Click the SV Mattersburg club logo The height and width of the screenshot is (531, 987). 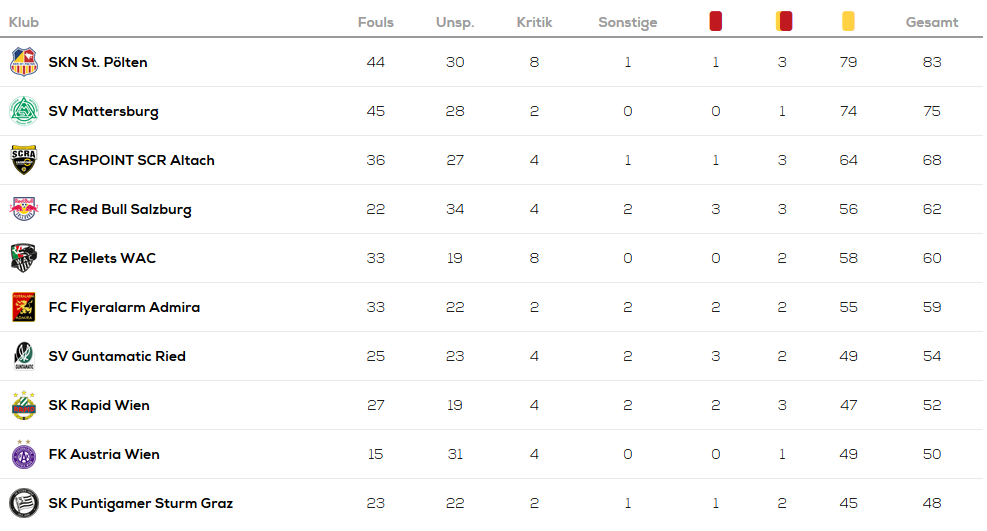pos(24,111)
